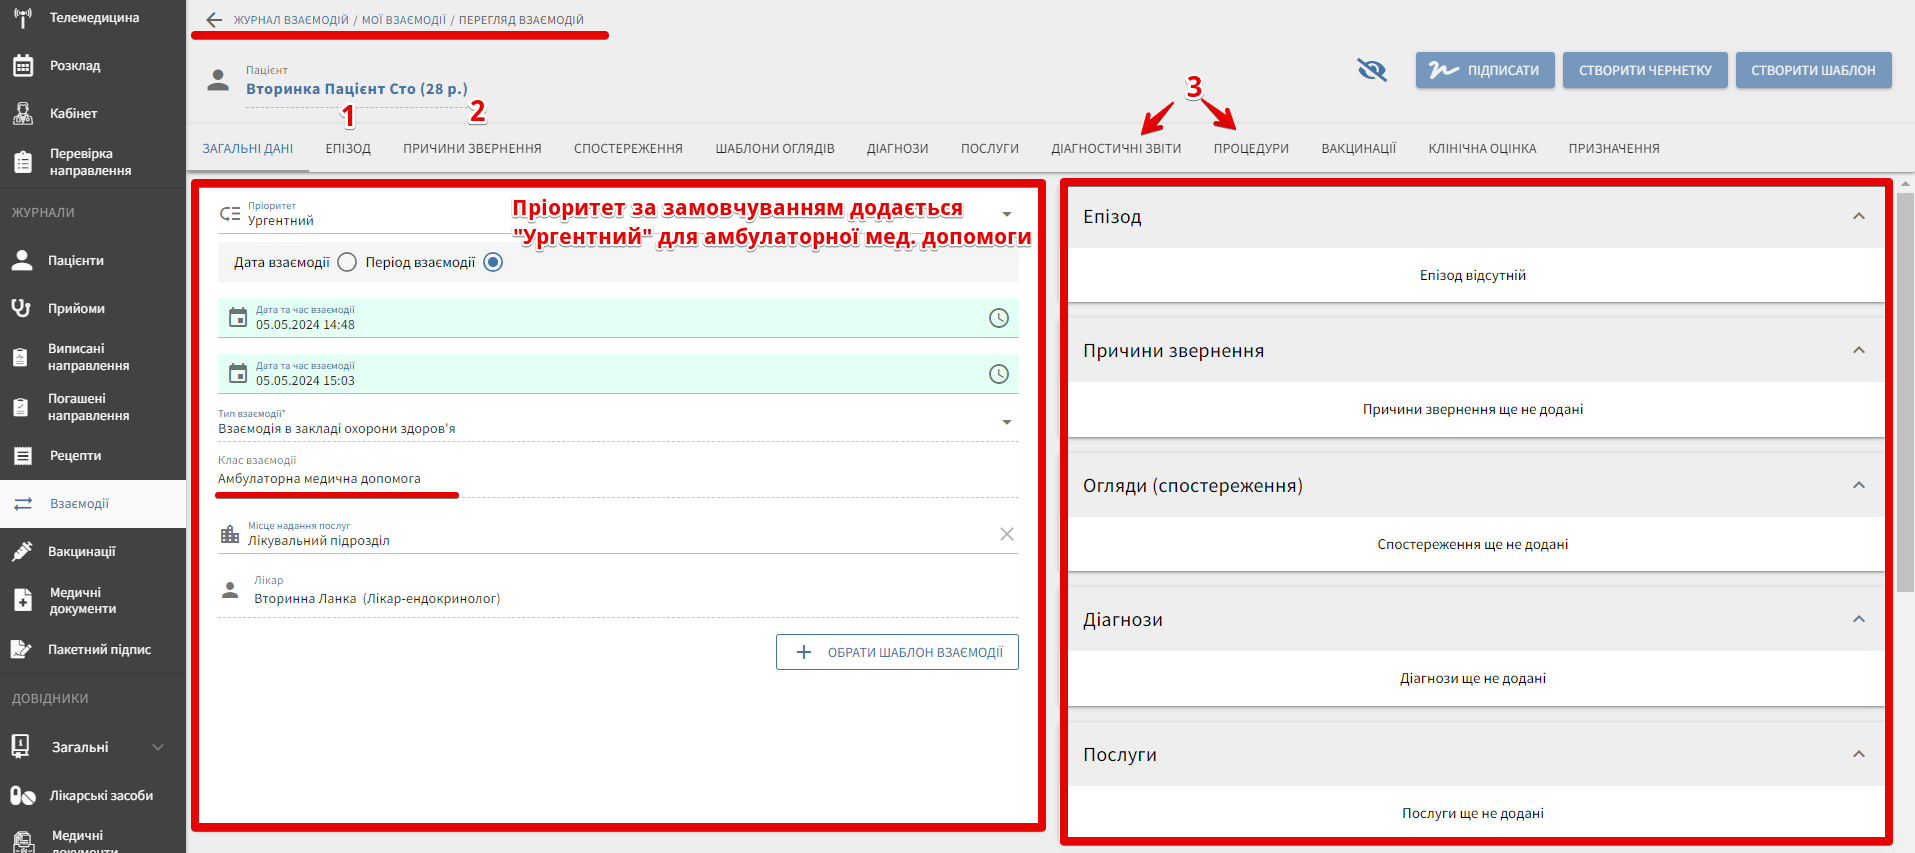Open Рецепти from the sidebar
This screenshot has width=1915, height=853.
click(75, 456)
